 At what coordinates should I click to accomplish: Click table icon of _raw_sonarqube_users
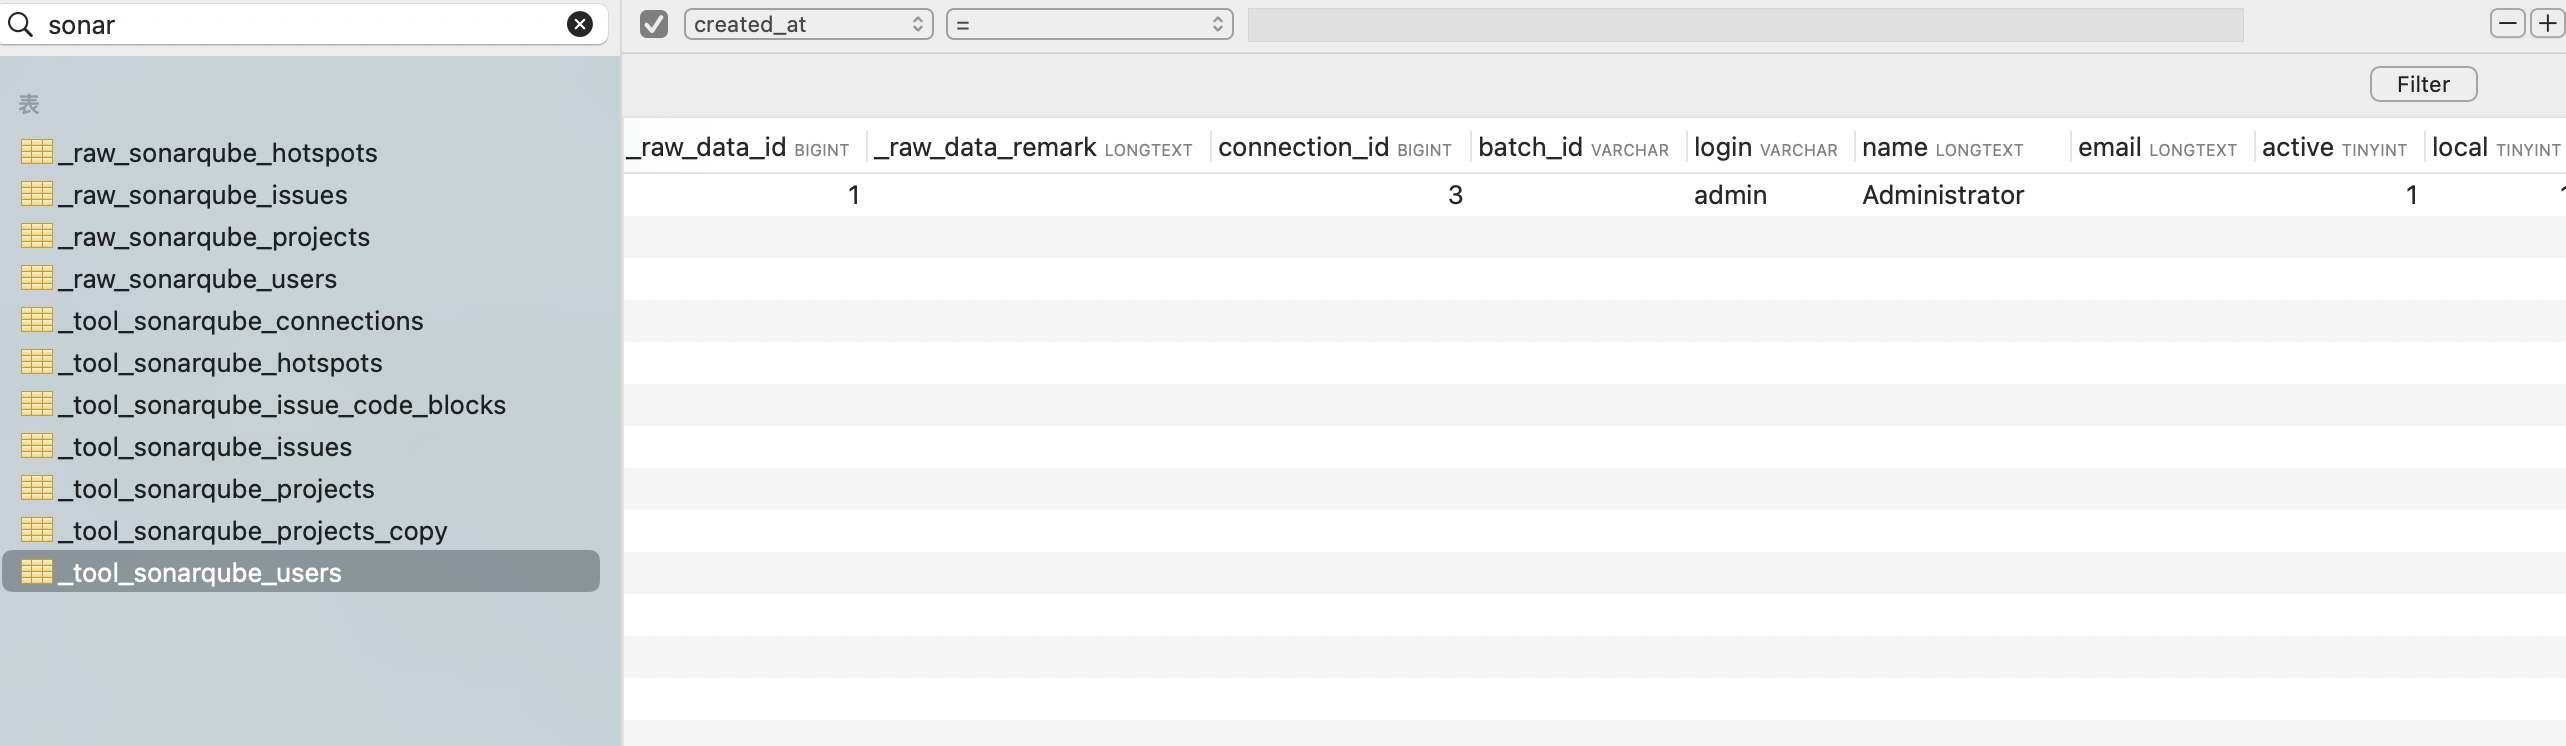(37, 278)
